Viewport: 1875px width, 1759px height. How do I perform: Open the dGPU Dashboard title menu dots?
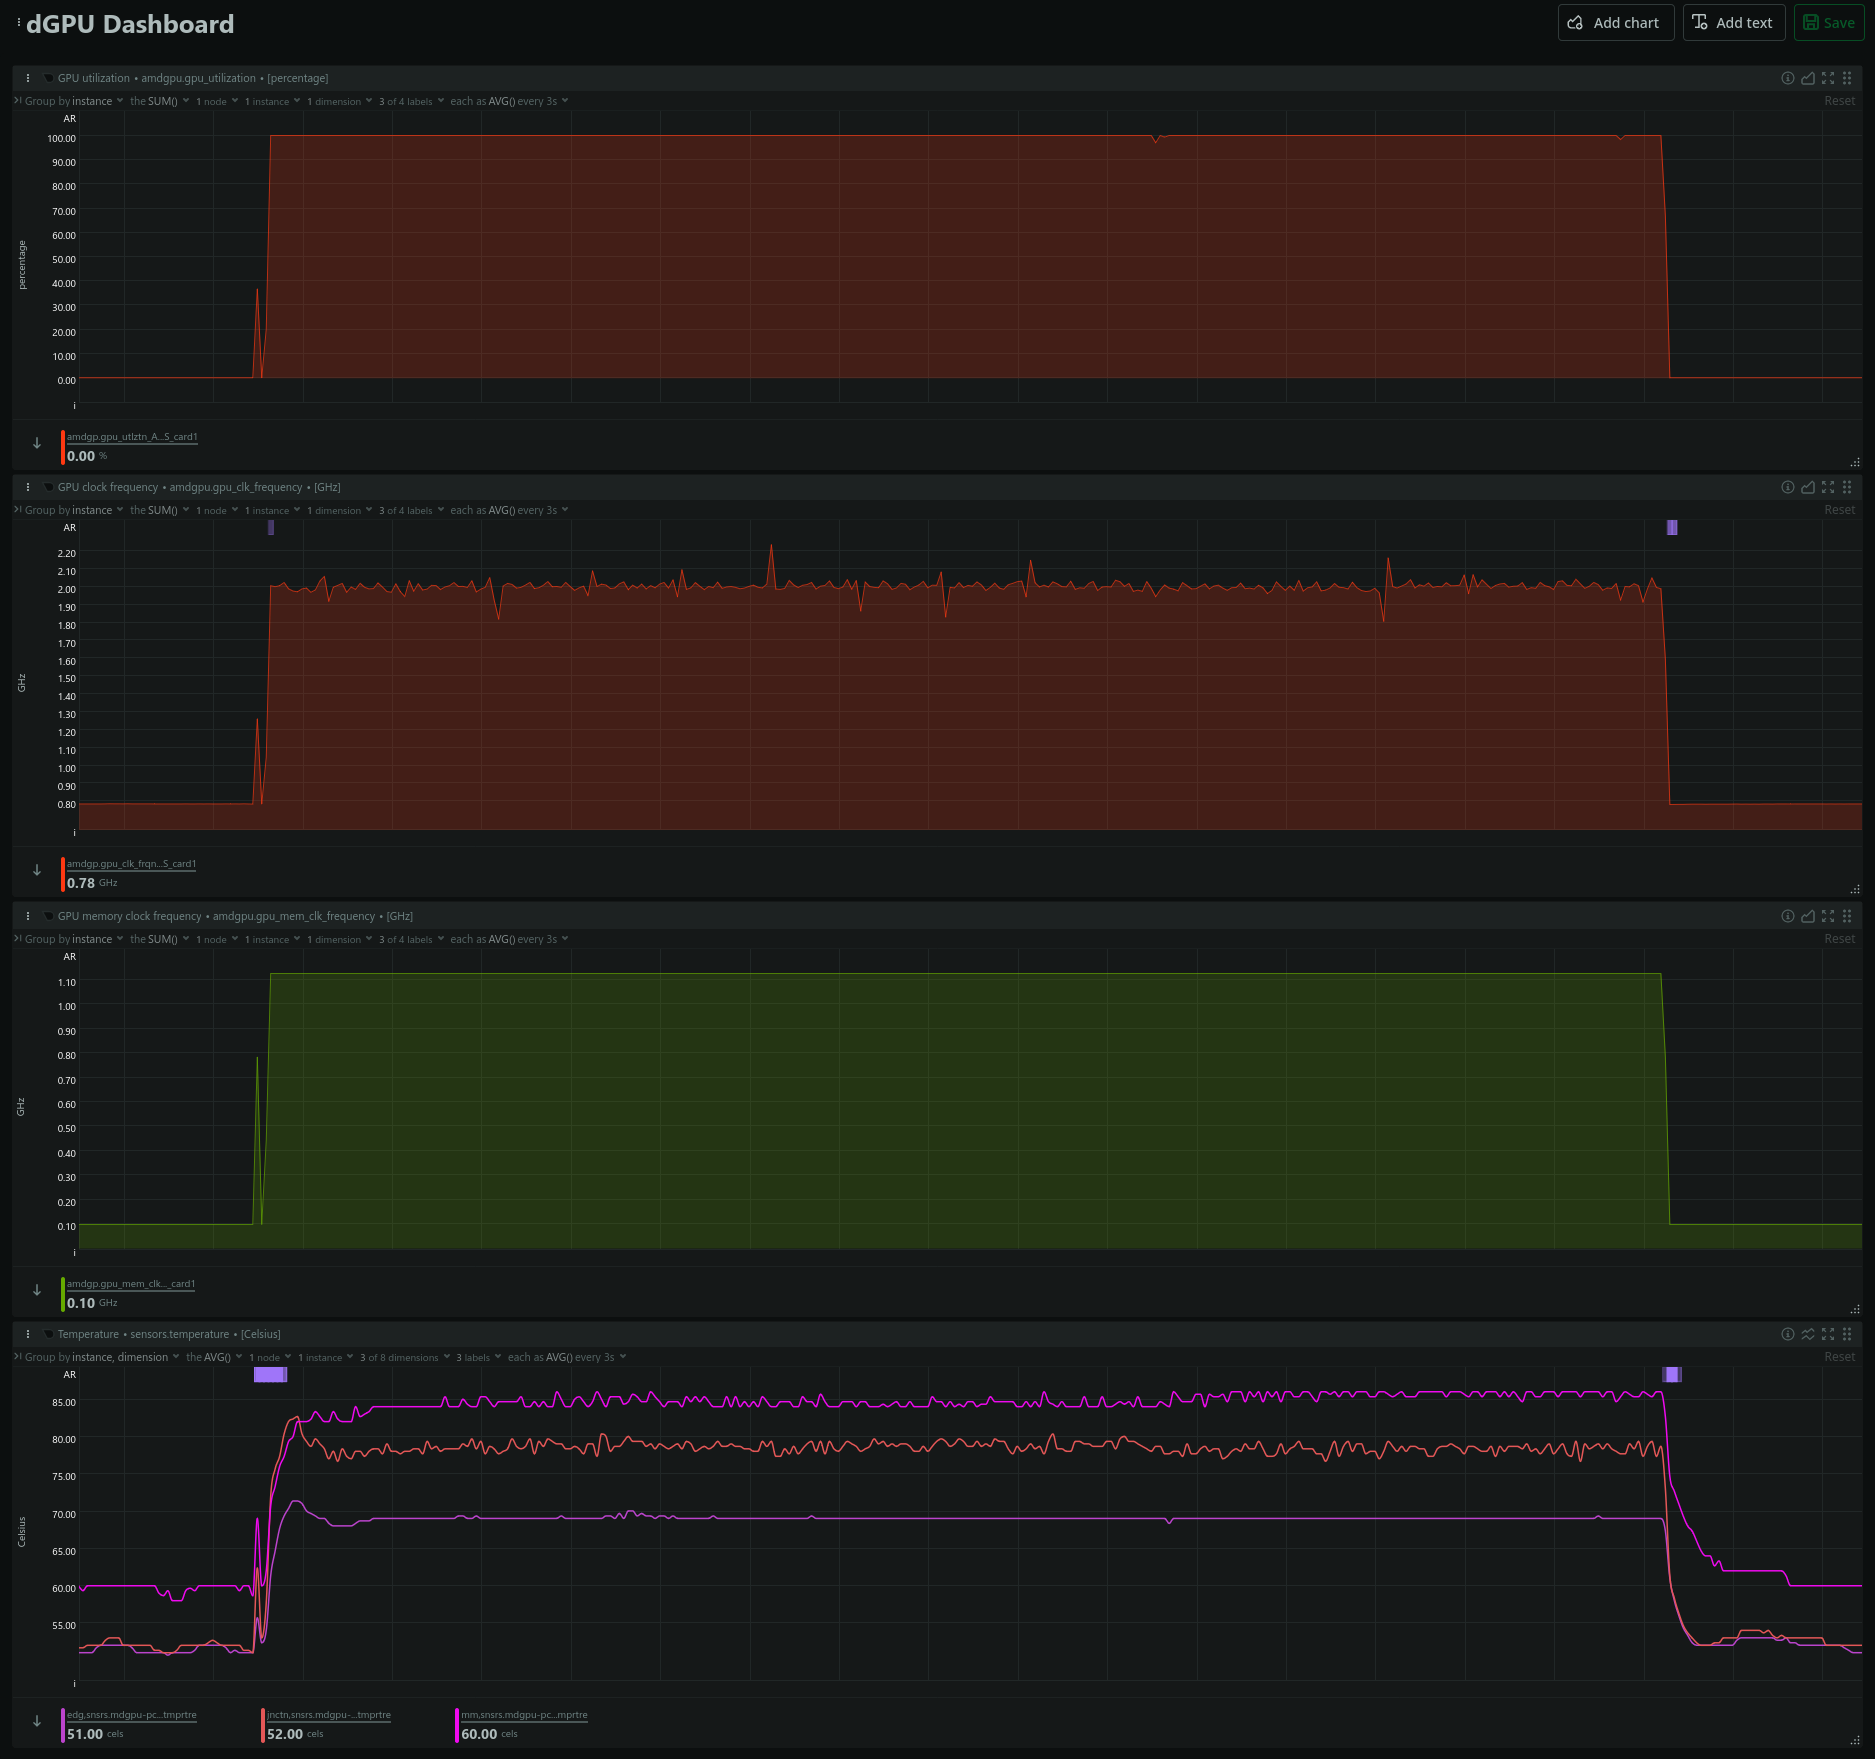(x=18, y=23)
